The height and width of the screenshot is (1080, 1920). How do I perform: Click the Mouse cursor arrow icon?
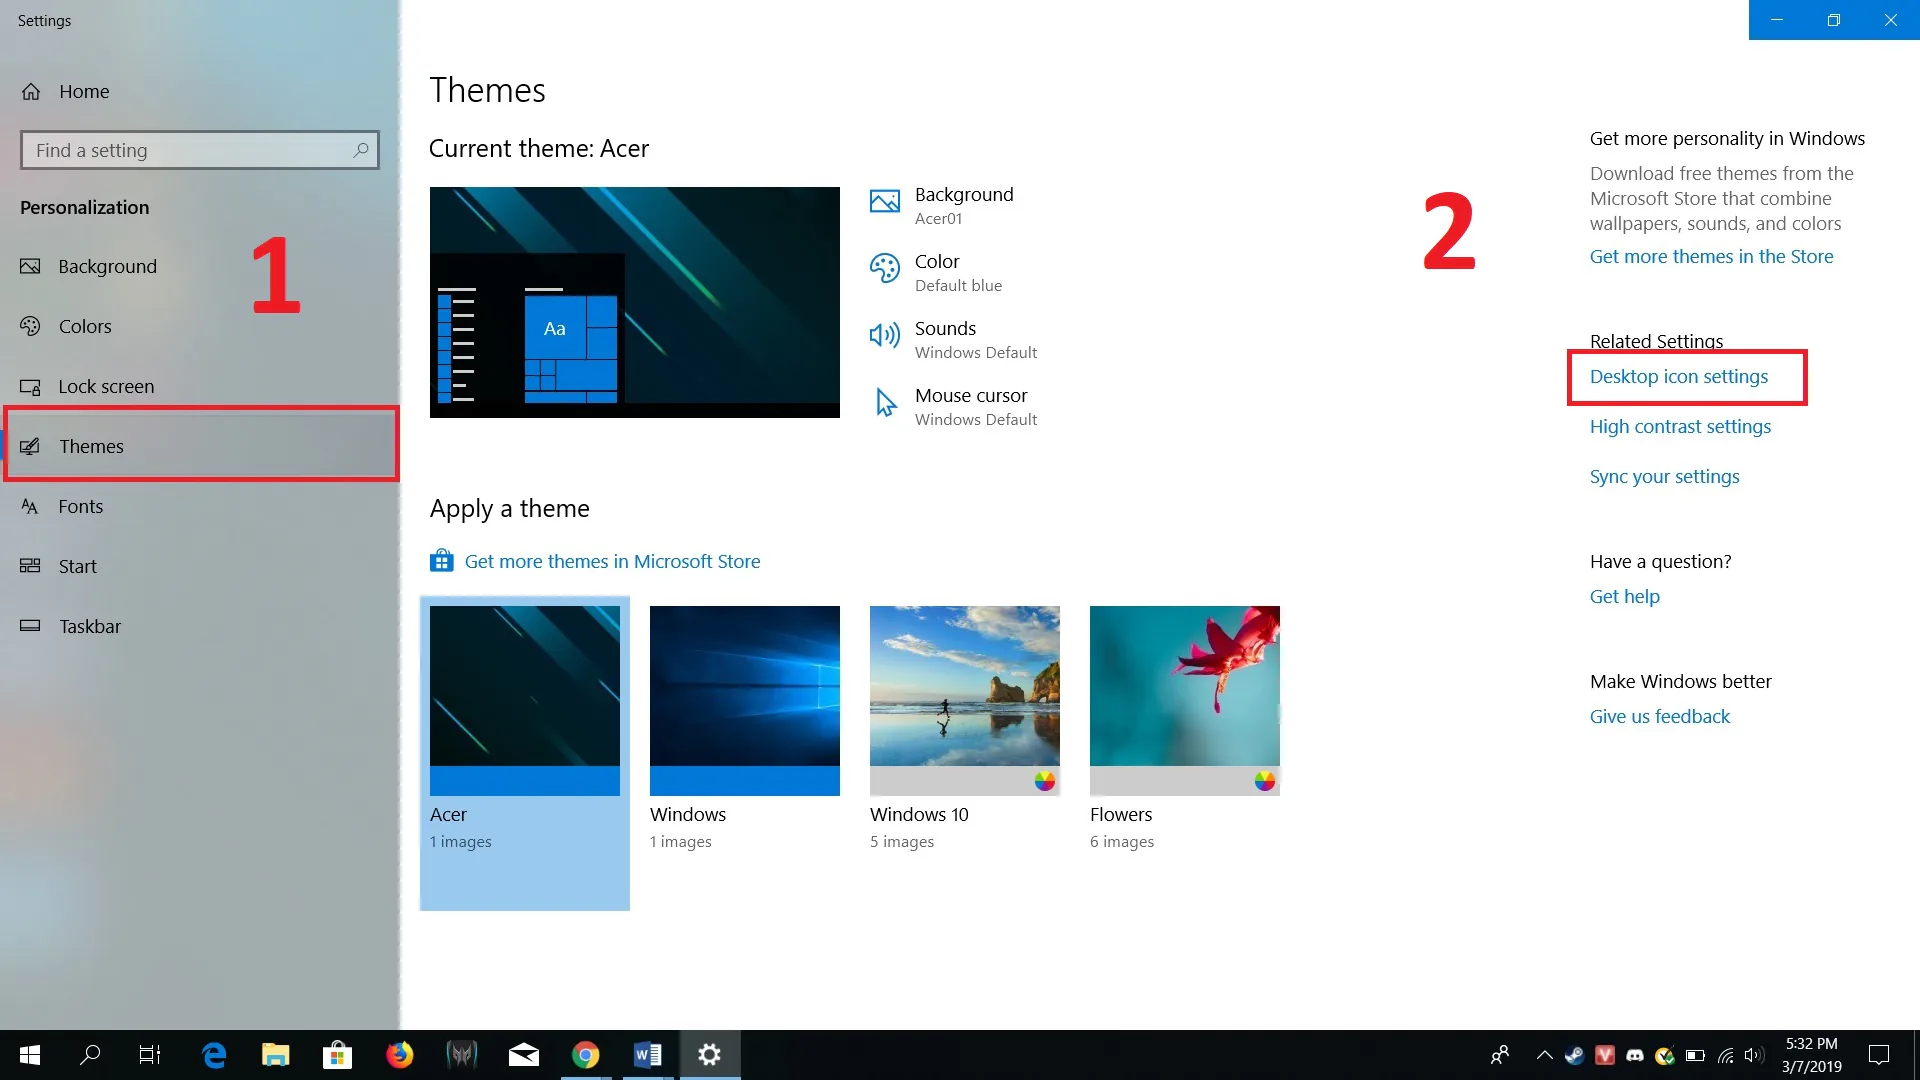click(x=886, y=403)
